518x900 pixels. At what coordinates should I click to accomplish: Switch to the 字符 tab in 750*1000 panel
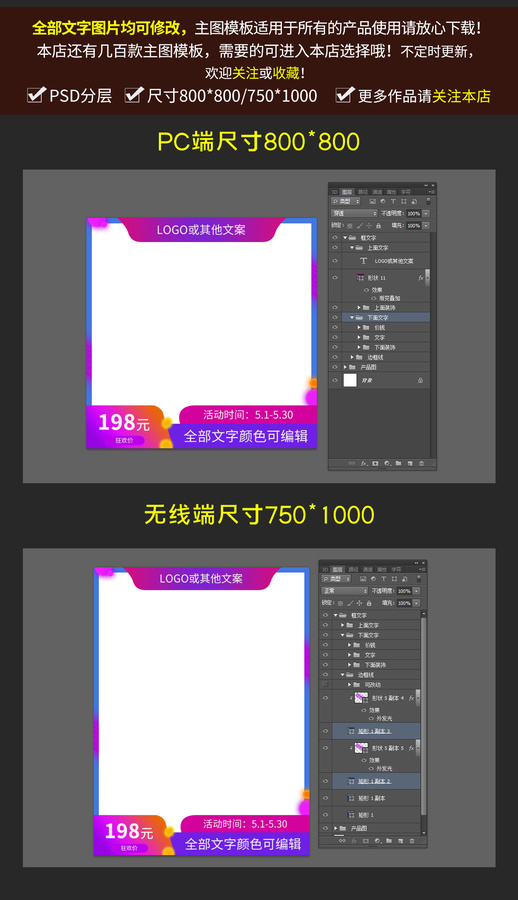396,569
